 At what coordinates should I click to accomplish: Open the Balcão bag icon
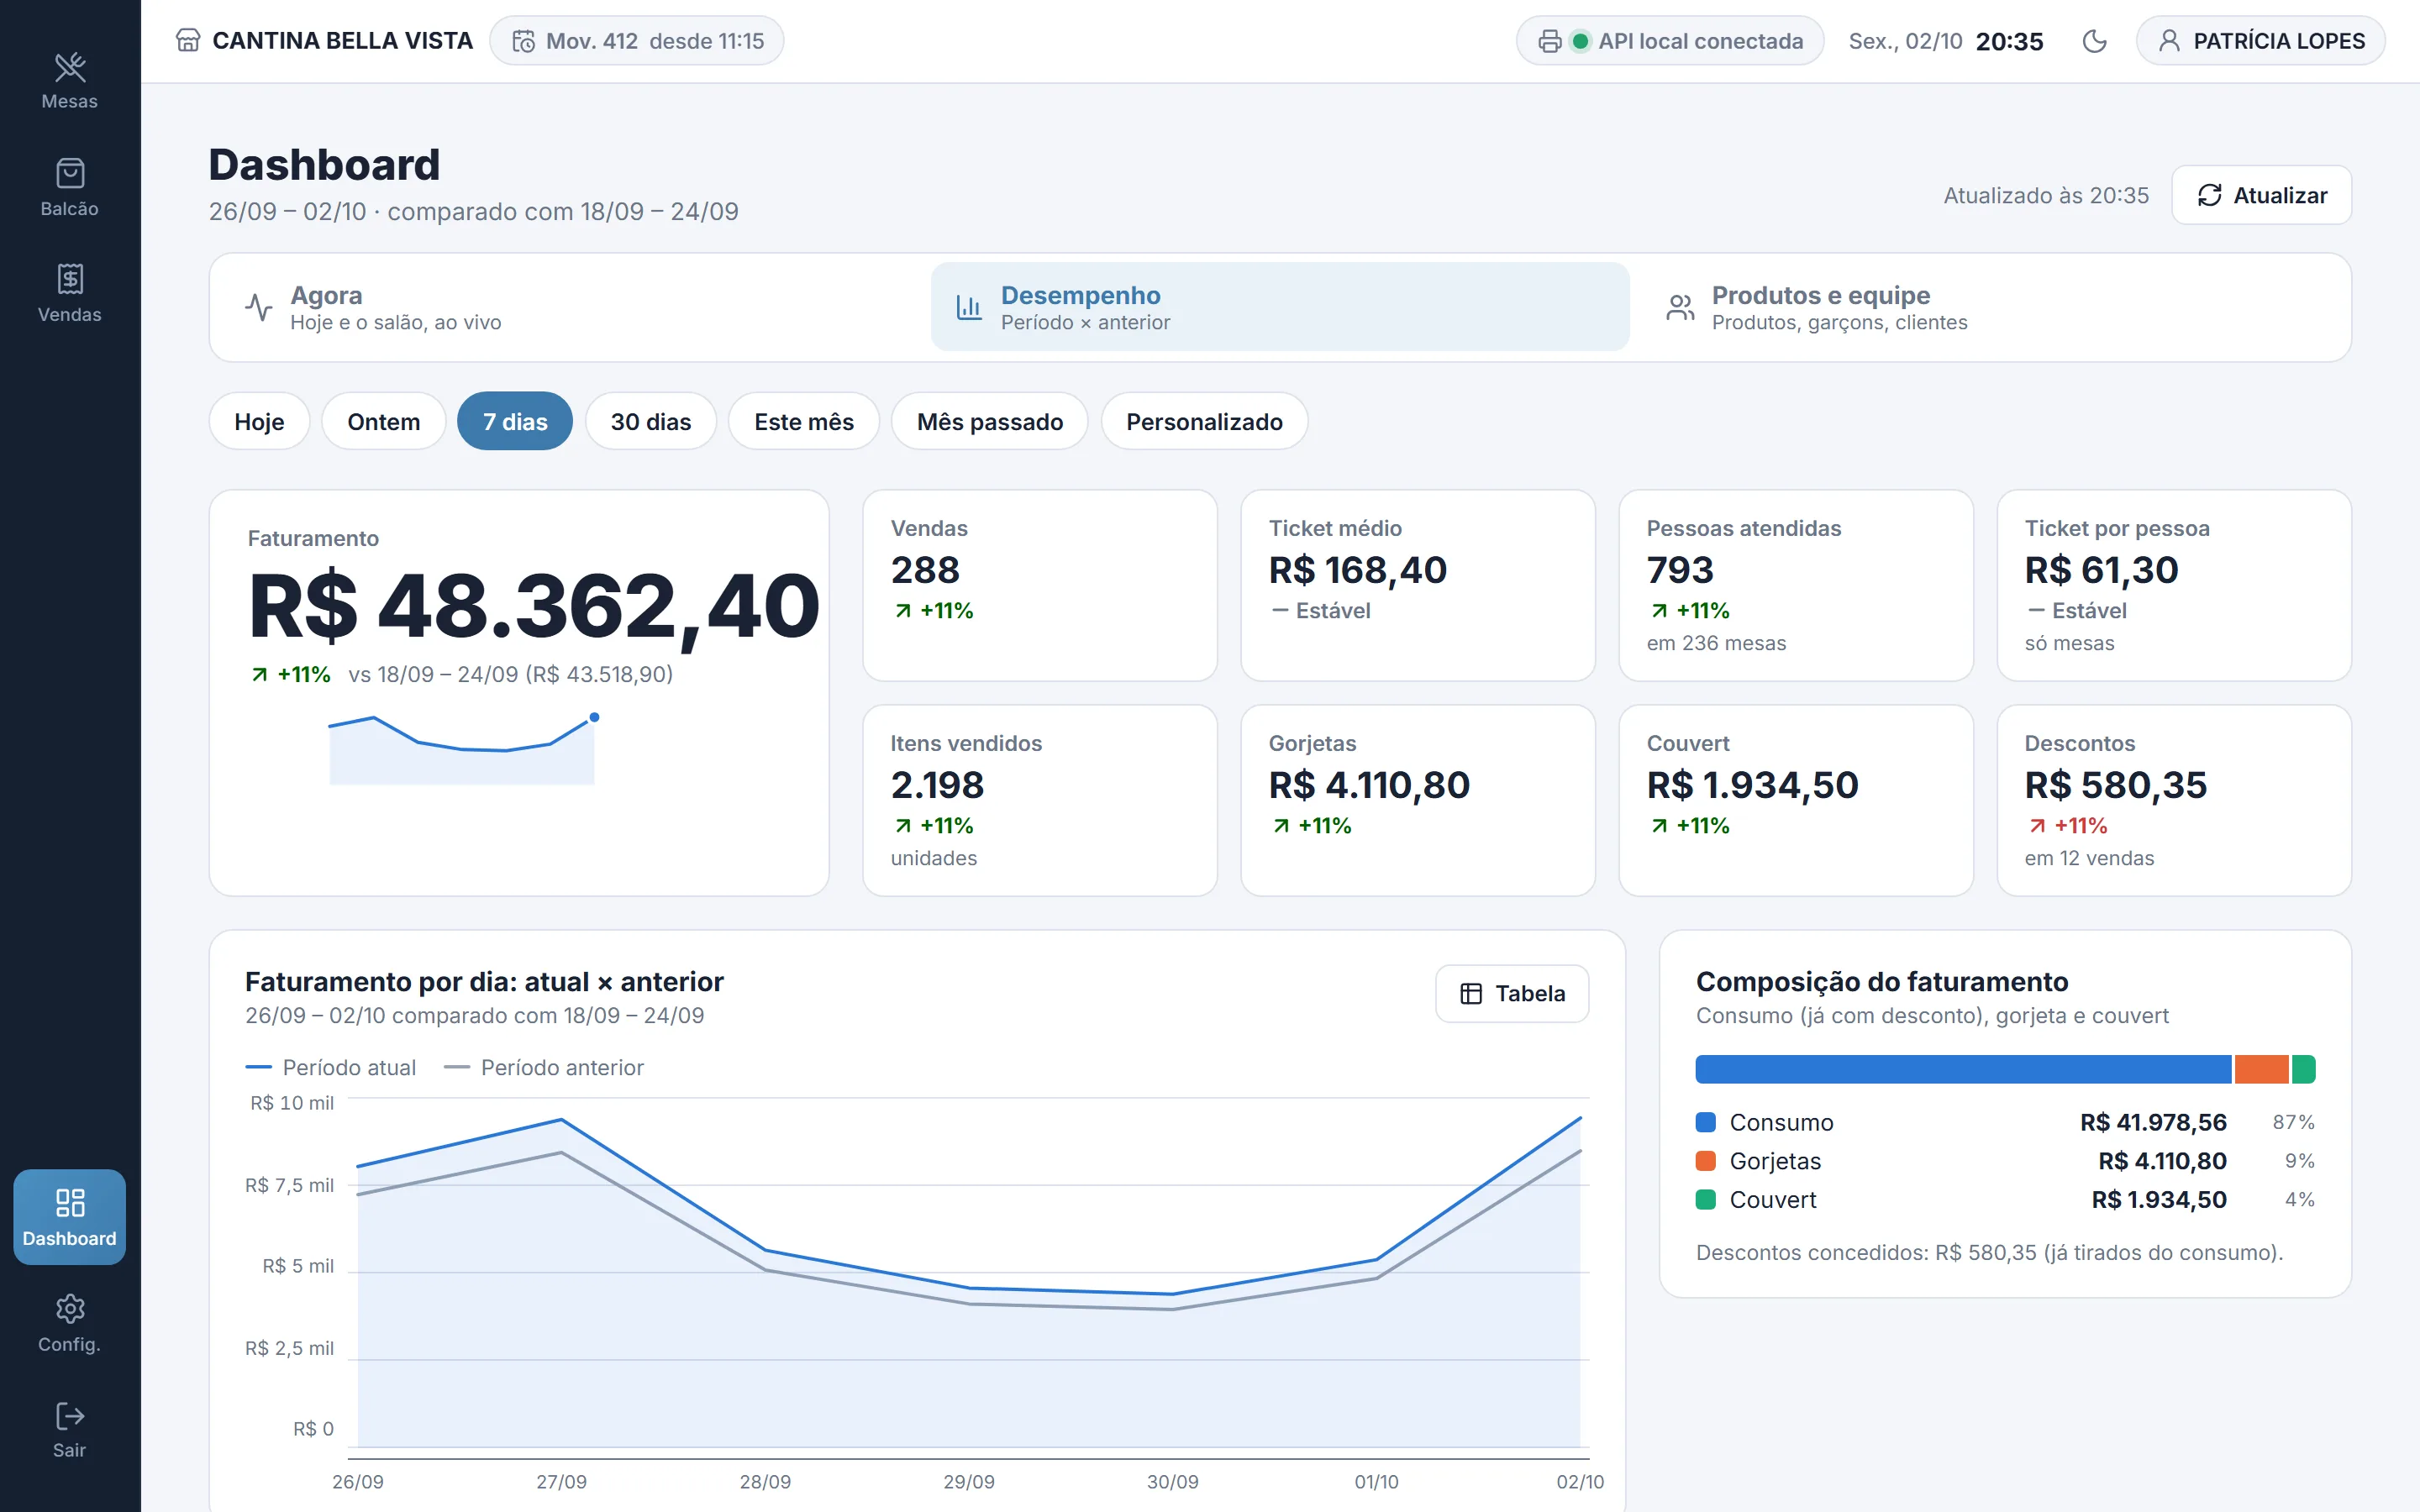click(x=70, y=173)
